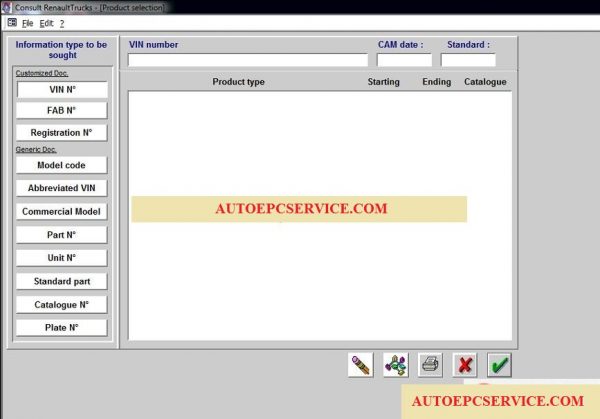Select the VIN N° search type
Viewport: 600px width, 419px height.
pyautogui.click(x=62, y=90)
